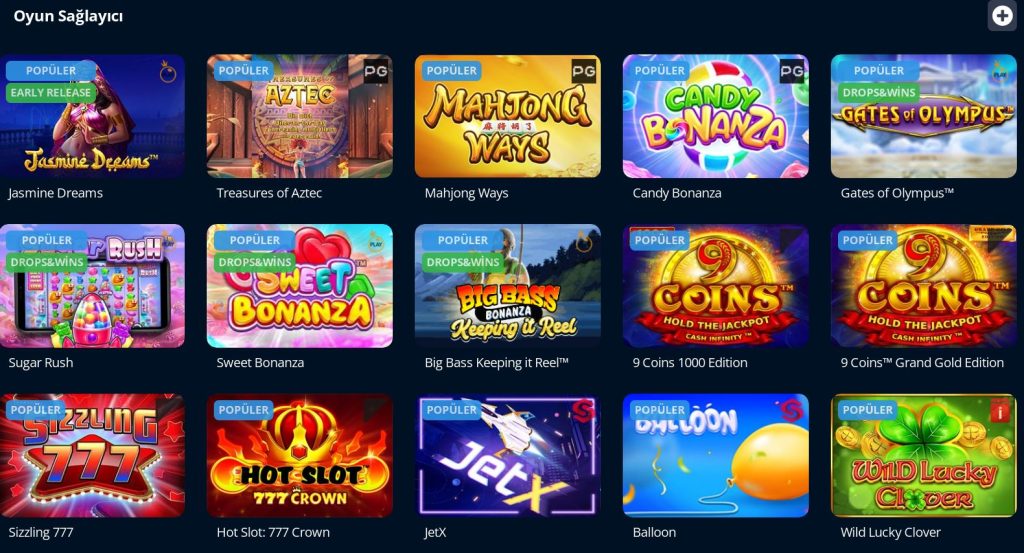Image resolution: width=1024 pixels, height=553 pixels.
Task: Click the PG provider icon on Candy Bonanza
Action: pos(792,71)
